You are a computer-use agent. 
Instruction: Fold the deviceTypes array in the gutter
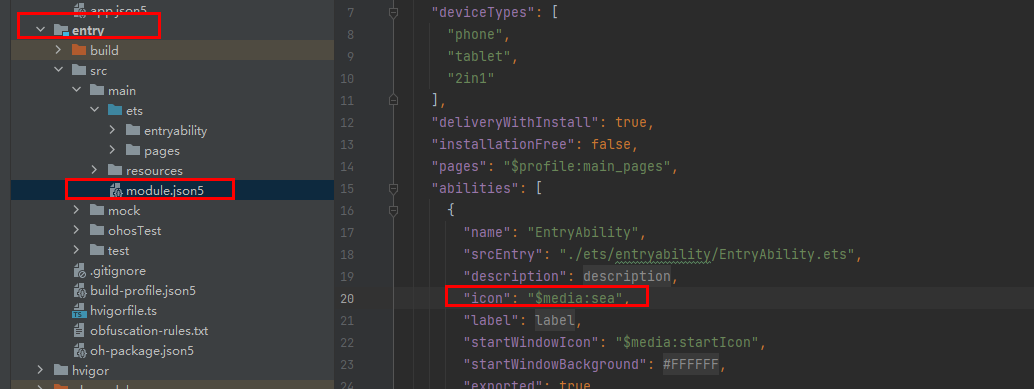pyautogui.click(x=394, y=13)
